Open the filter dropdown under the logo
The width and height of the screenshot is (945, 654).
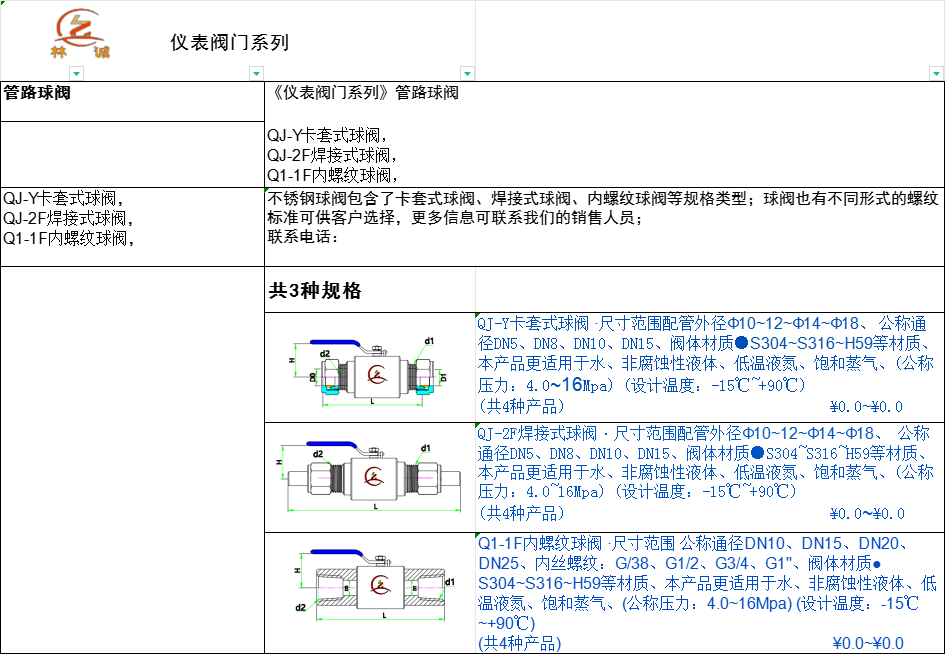pyautogui.click(x=76, y=73)
